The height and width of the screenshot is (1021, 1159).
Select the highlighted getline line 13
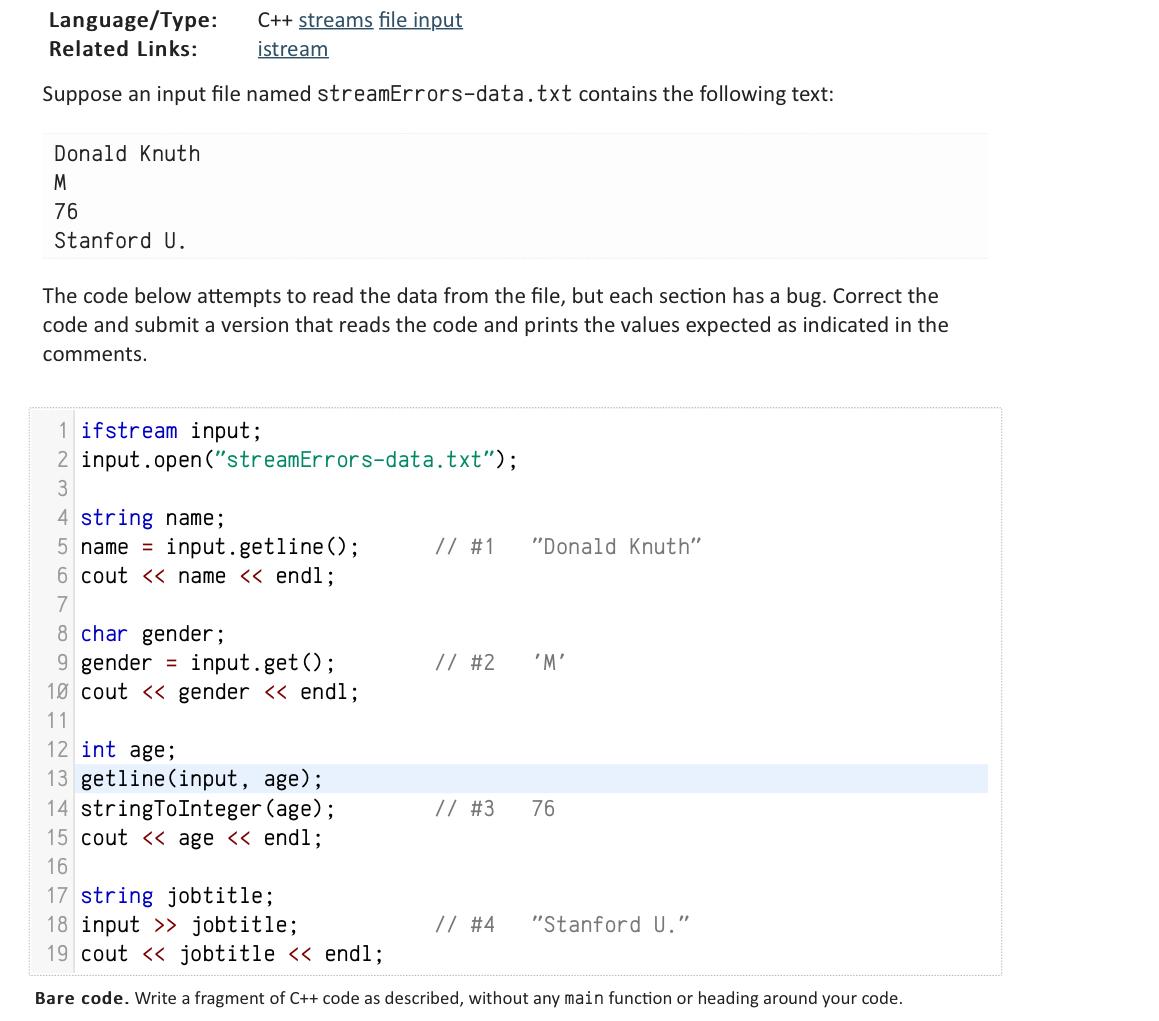200,778
